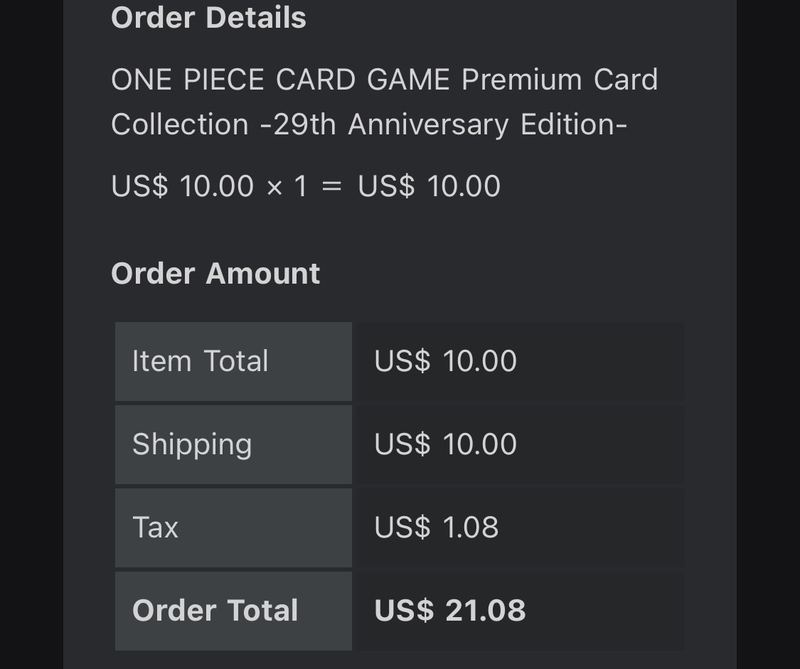
Task: Click the line subtotal after the equals sign
Action: click(x=429, y=186)
